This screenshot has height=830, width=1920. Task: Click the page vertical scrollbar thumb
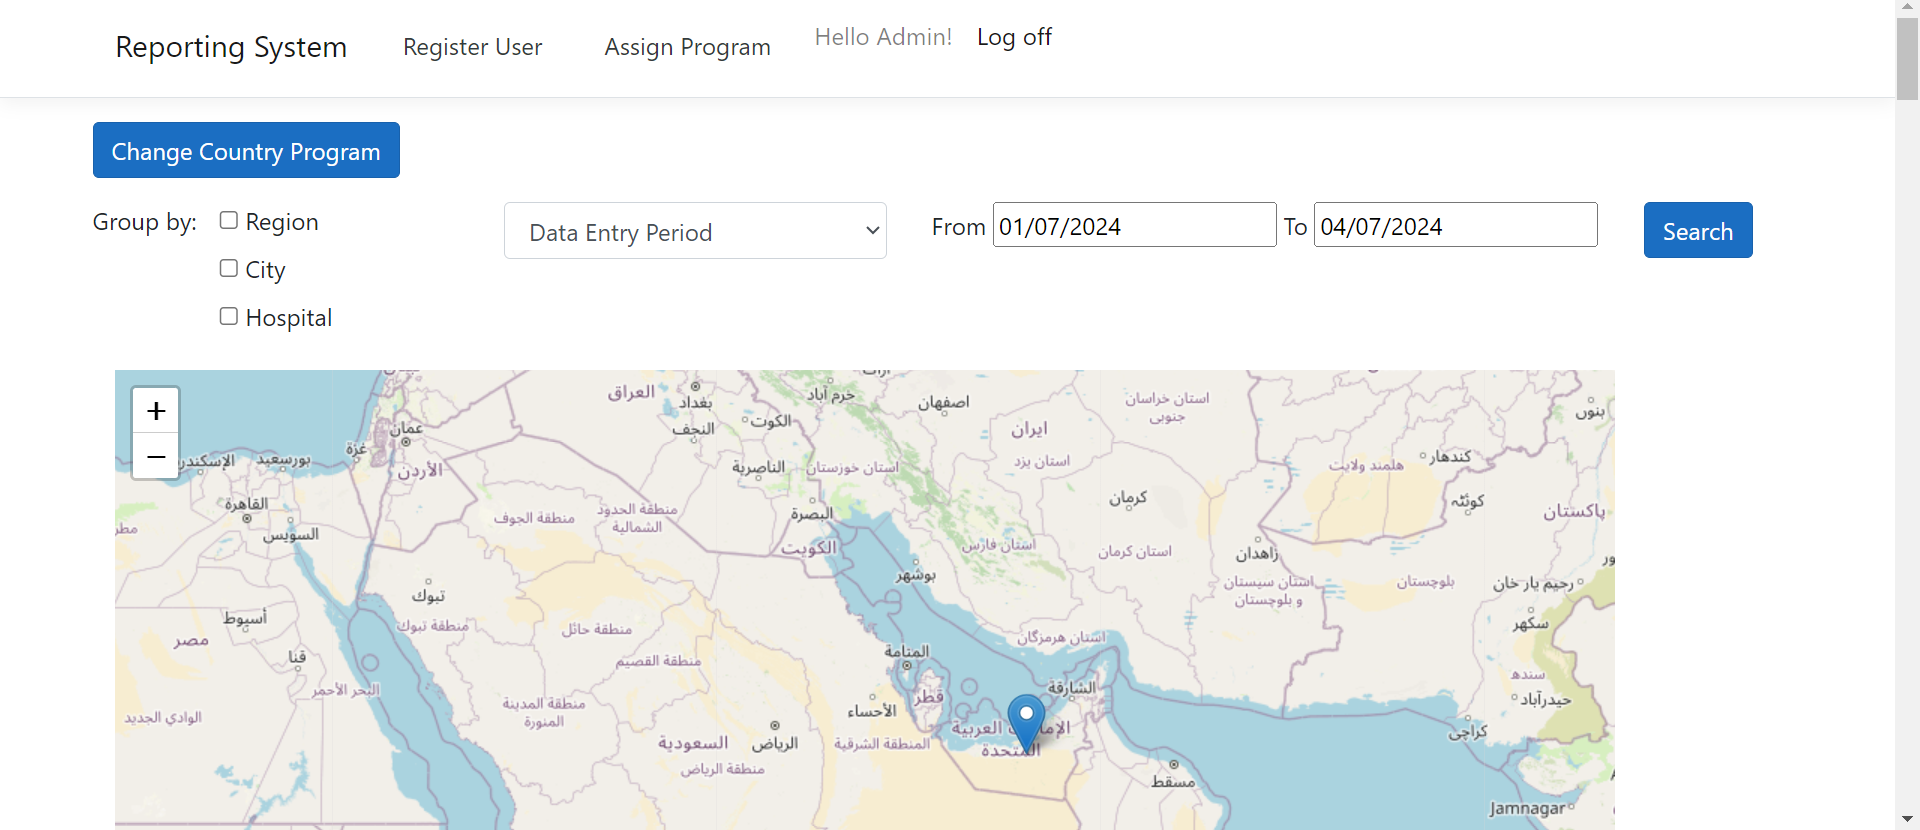(1907, 60)
